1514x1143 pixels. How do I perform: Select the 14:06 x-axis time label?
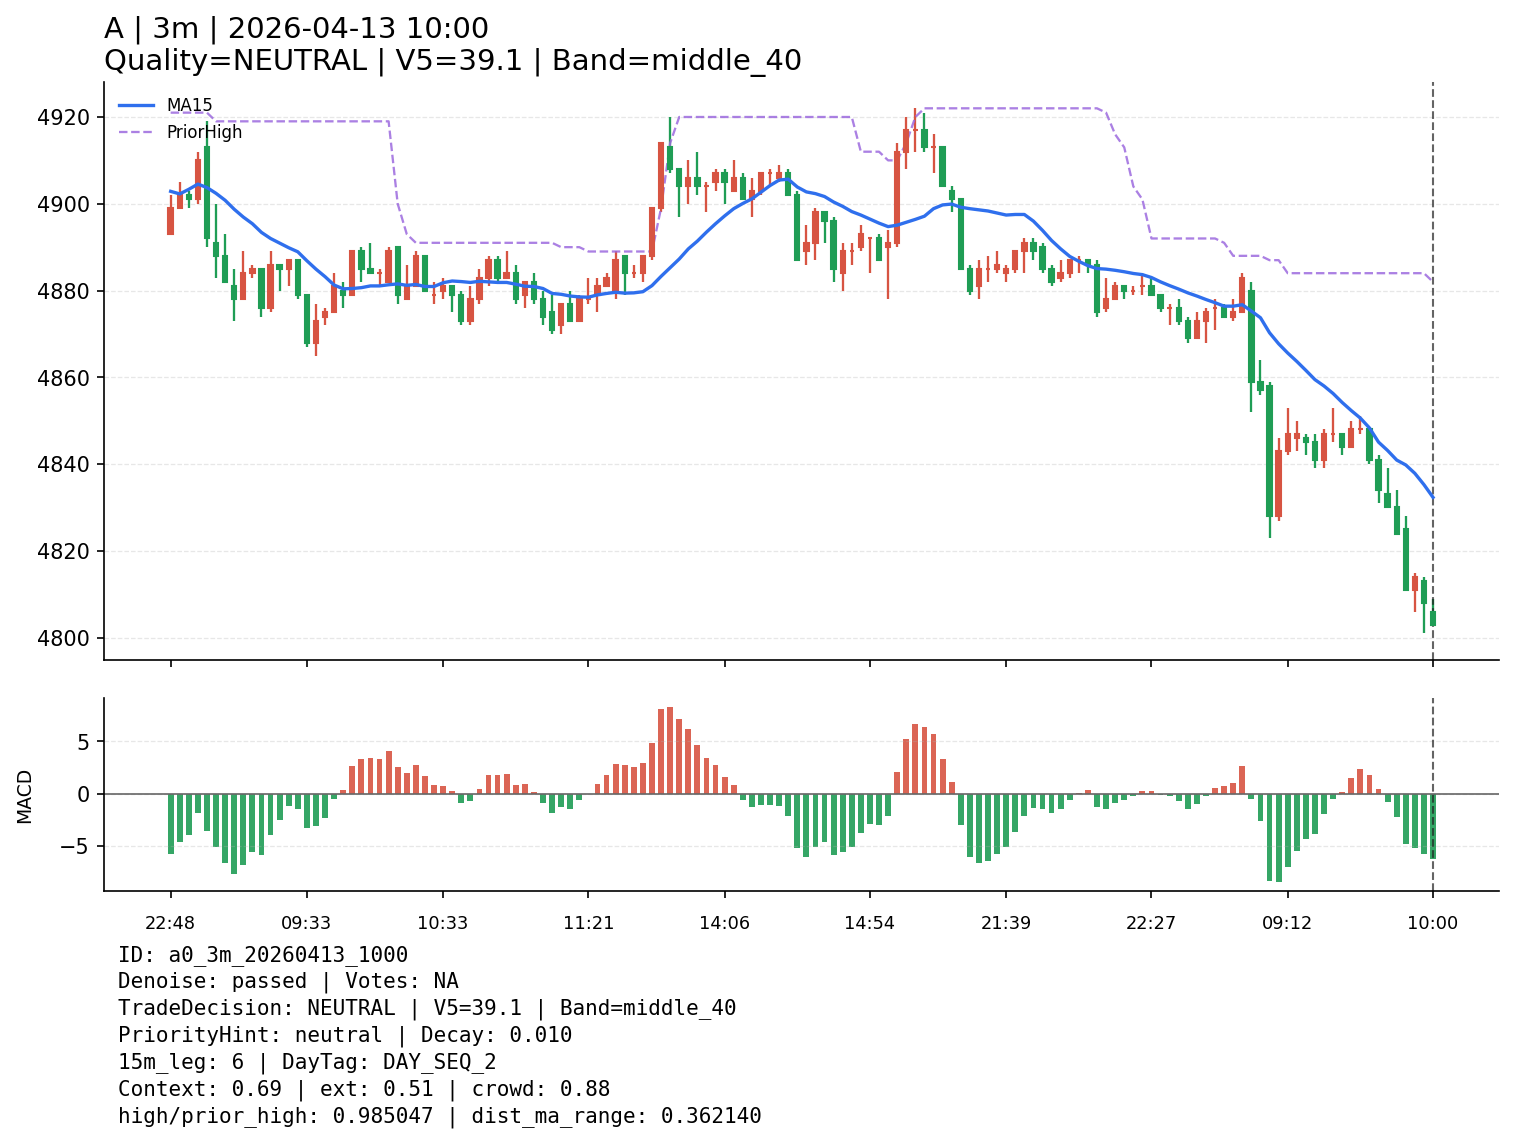[x=724, y=922]
